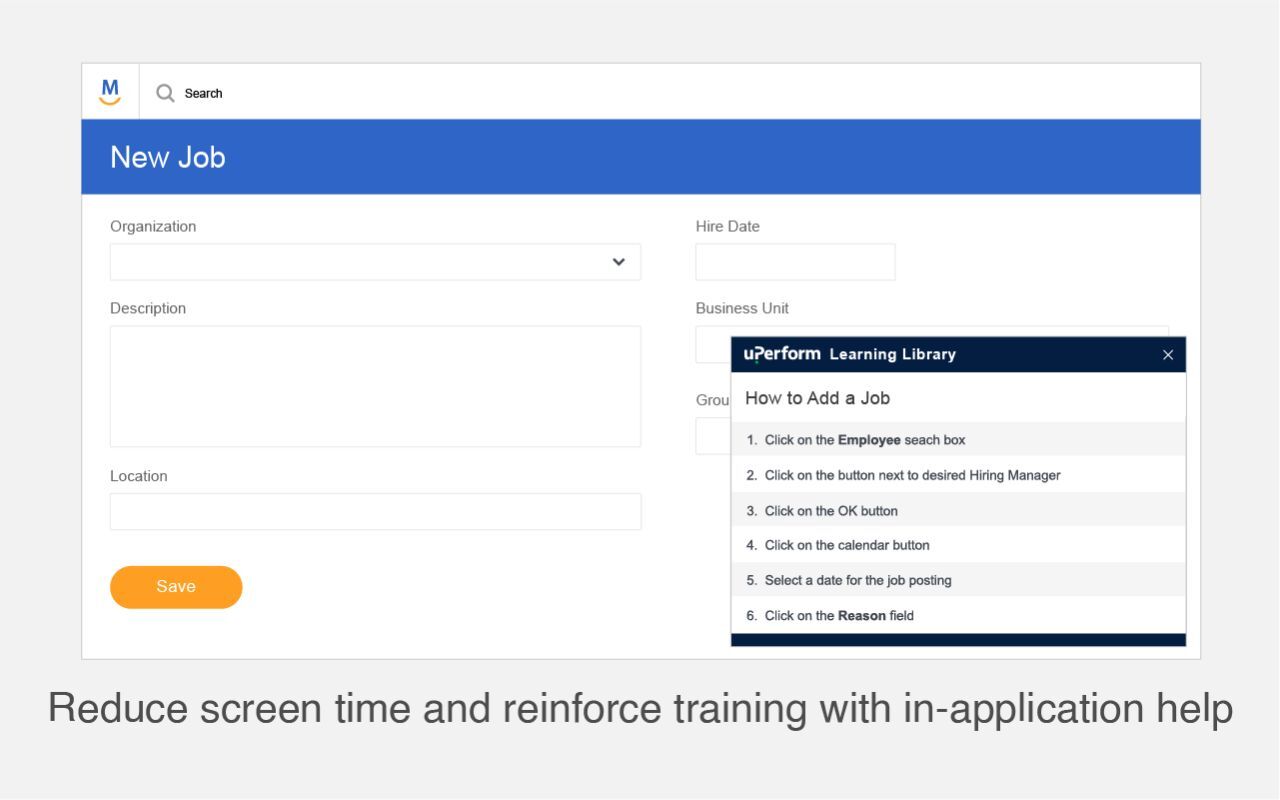This screenshot has height=800, width=1280.
Task: Click the Hire Date input field
Action: click(x=795, y=261)
